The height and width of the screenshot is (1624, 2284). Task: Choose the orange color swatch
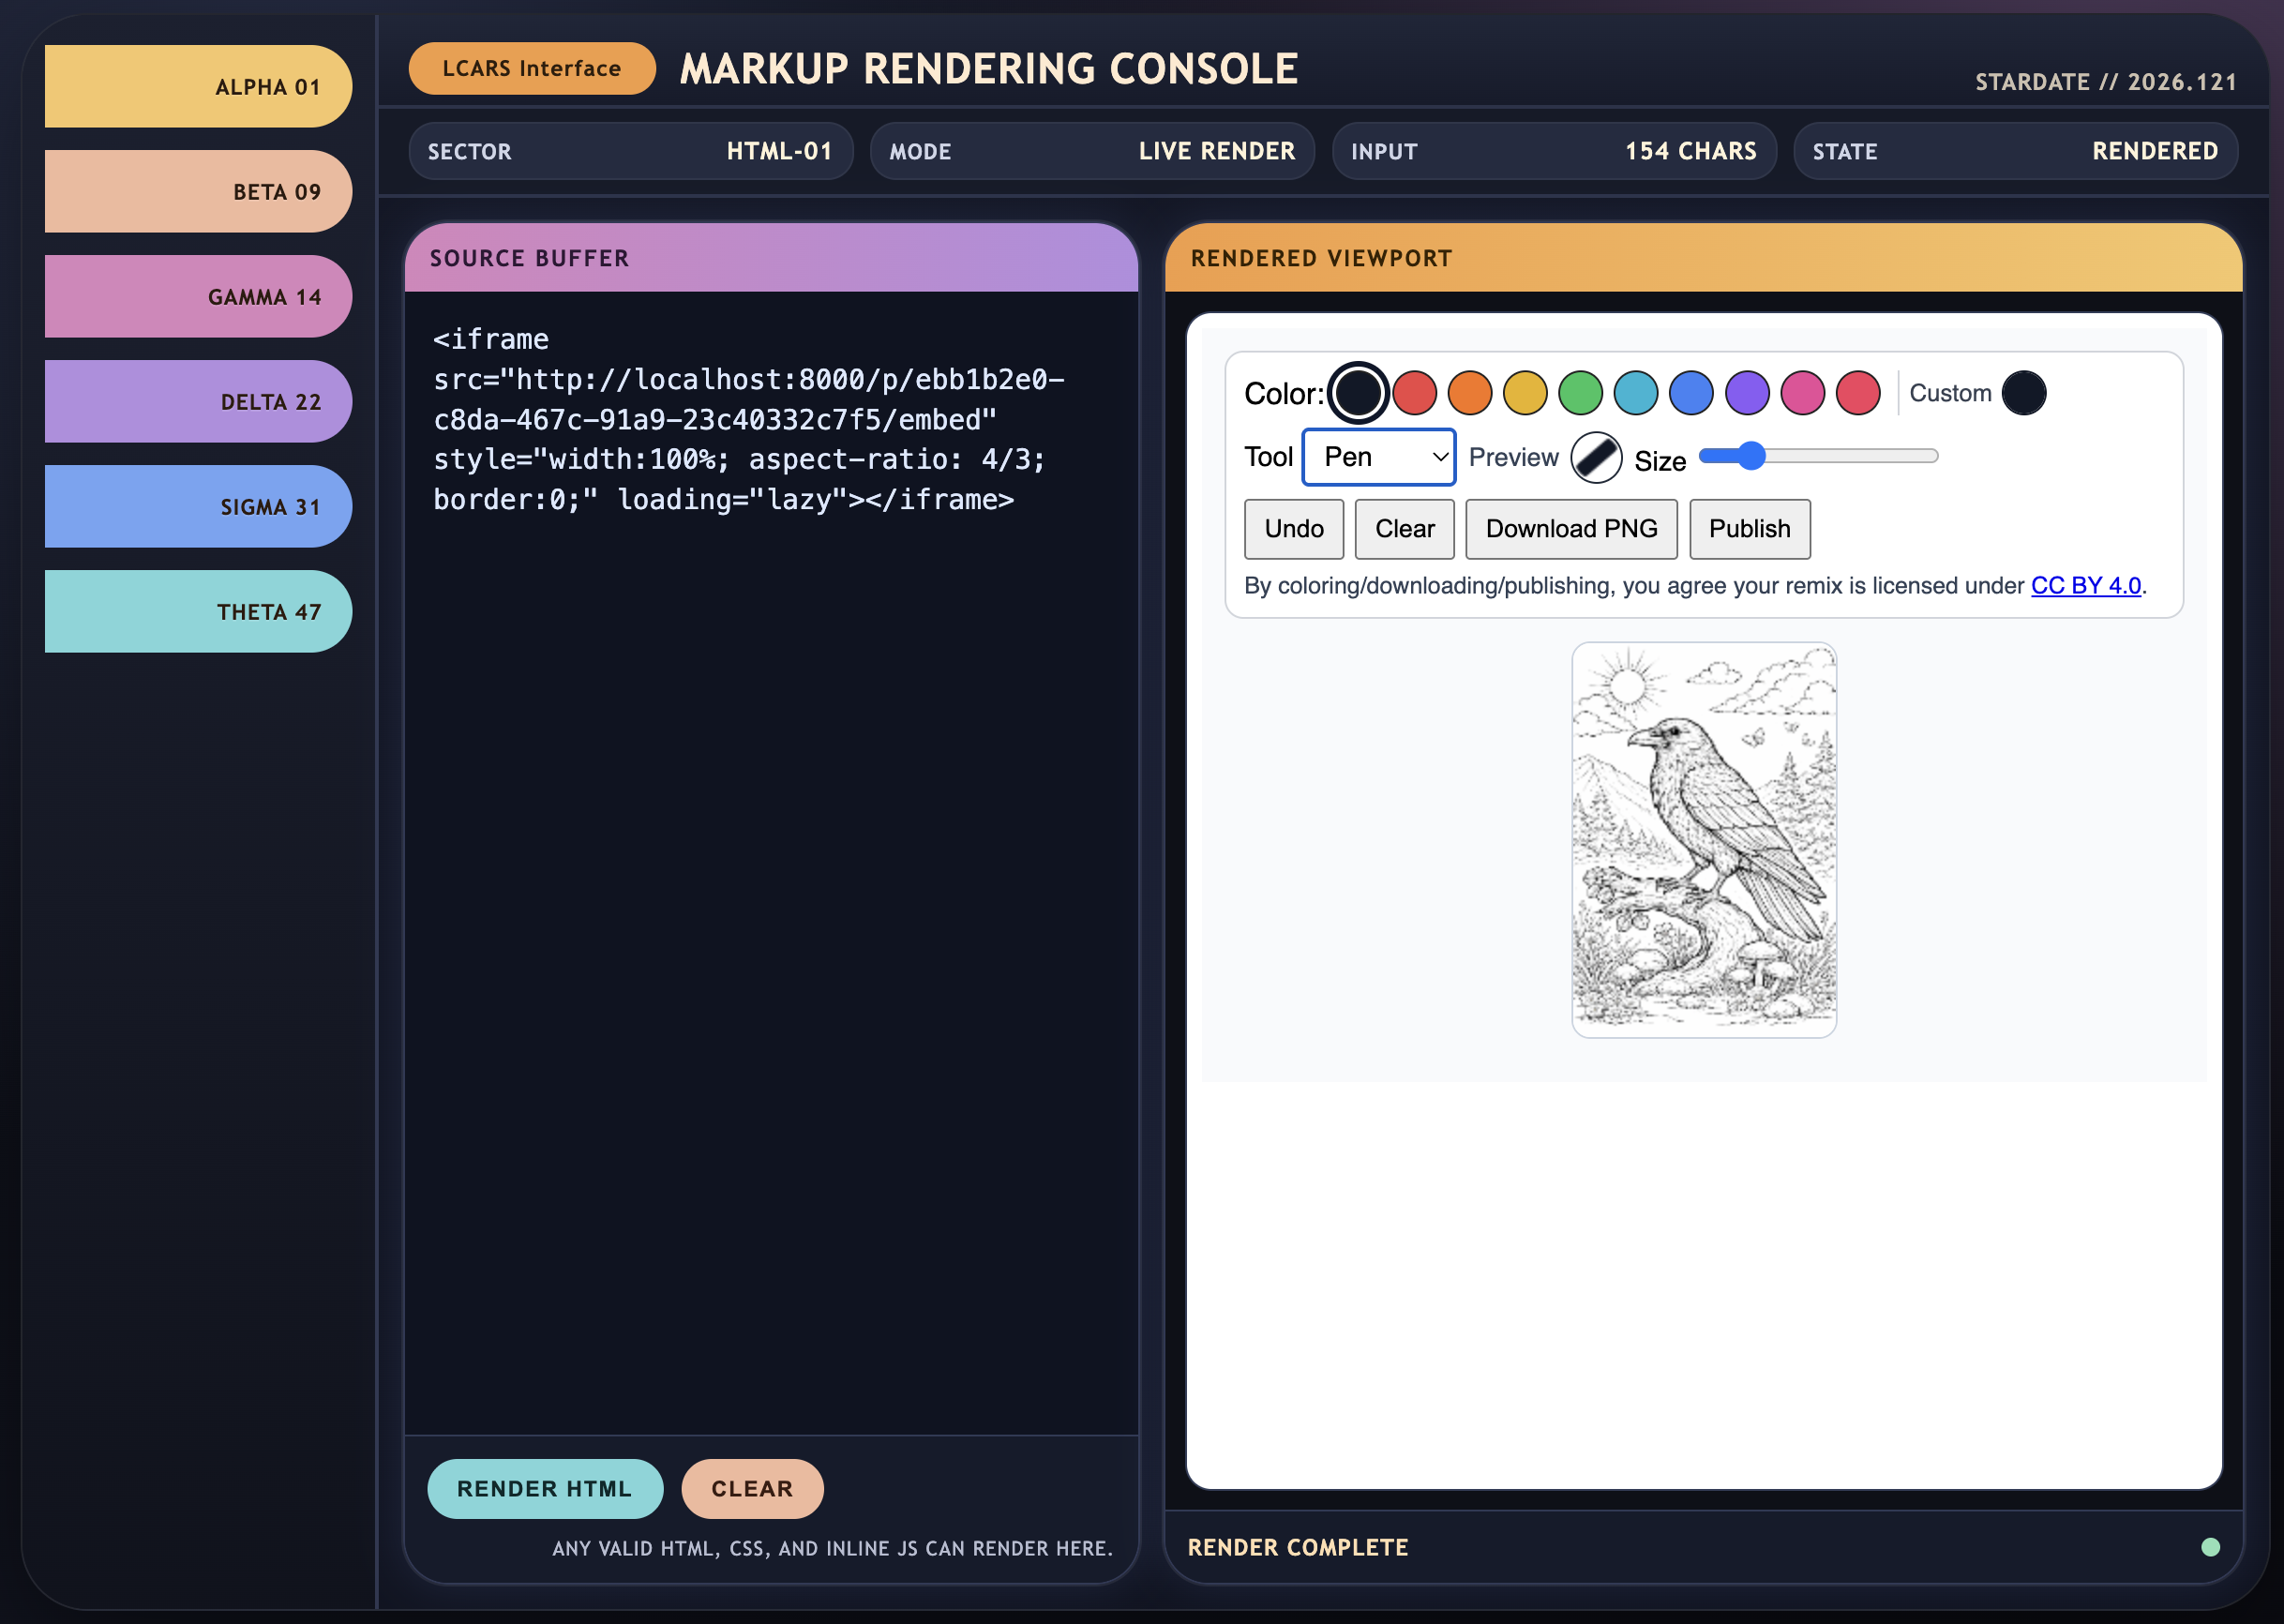tap(1470, 393)
